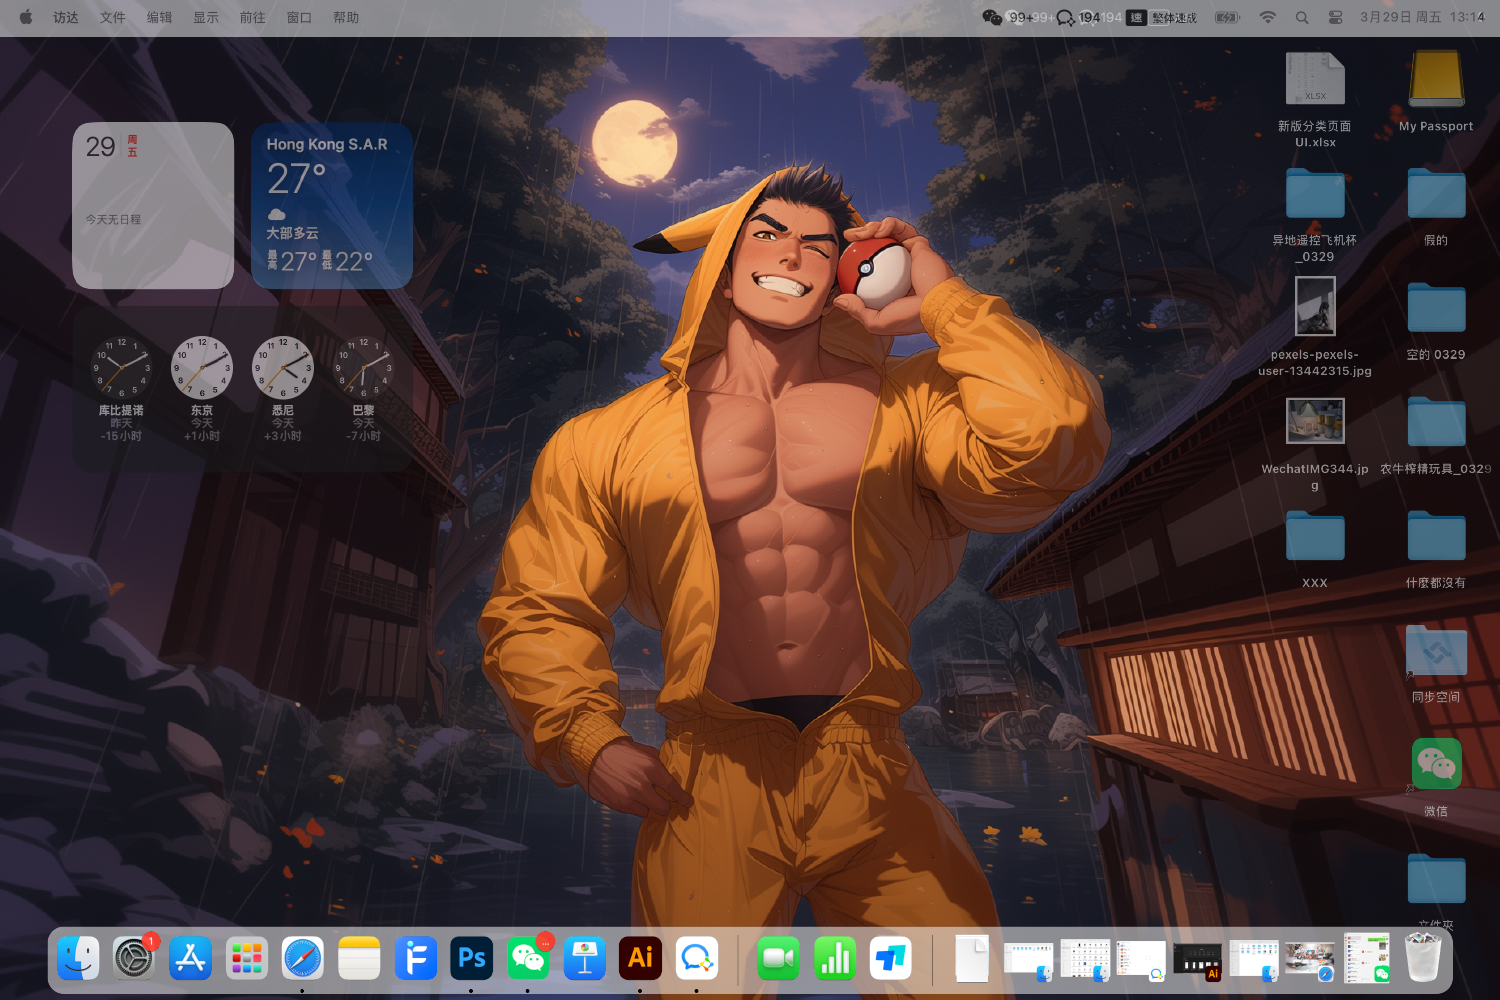Screen dimensions: 1500x1000
Task: Open the 文件 menu
Action: pyautogui.click(x=113, y=18)
